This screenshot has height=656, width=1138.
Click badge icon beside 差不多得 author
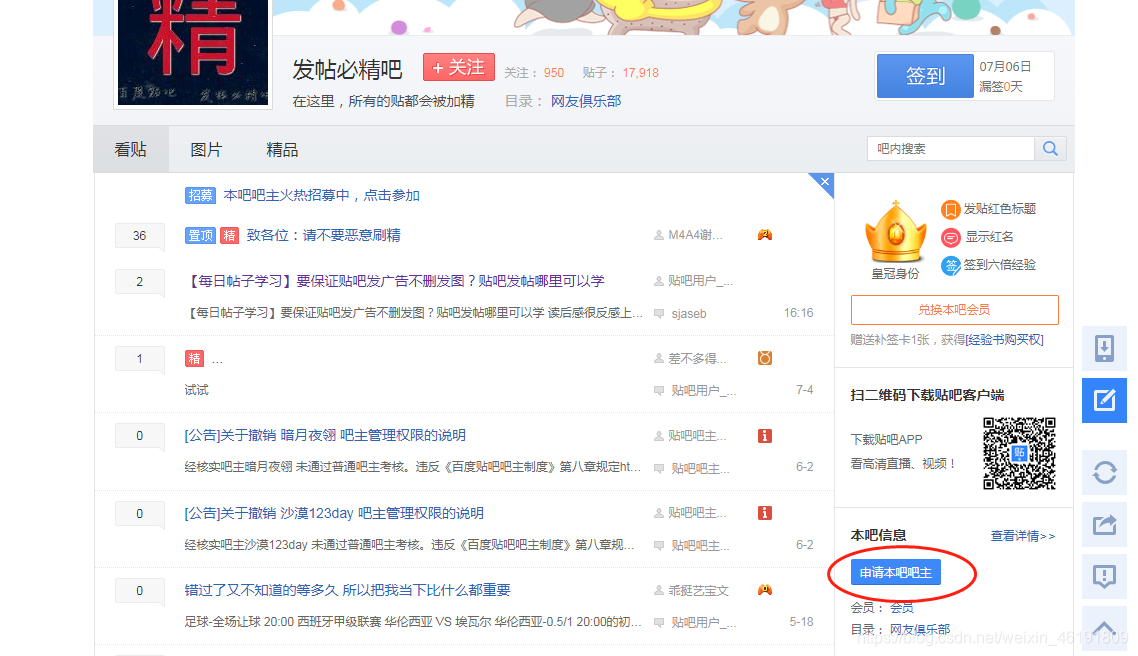tap(764, 358)
